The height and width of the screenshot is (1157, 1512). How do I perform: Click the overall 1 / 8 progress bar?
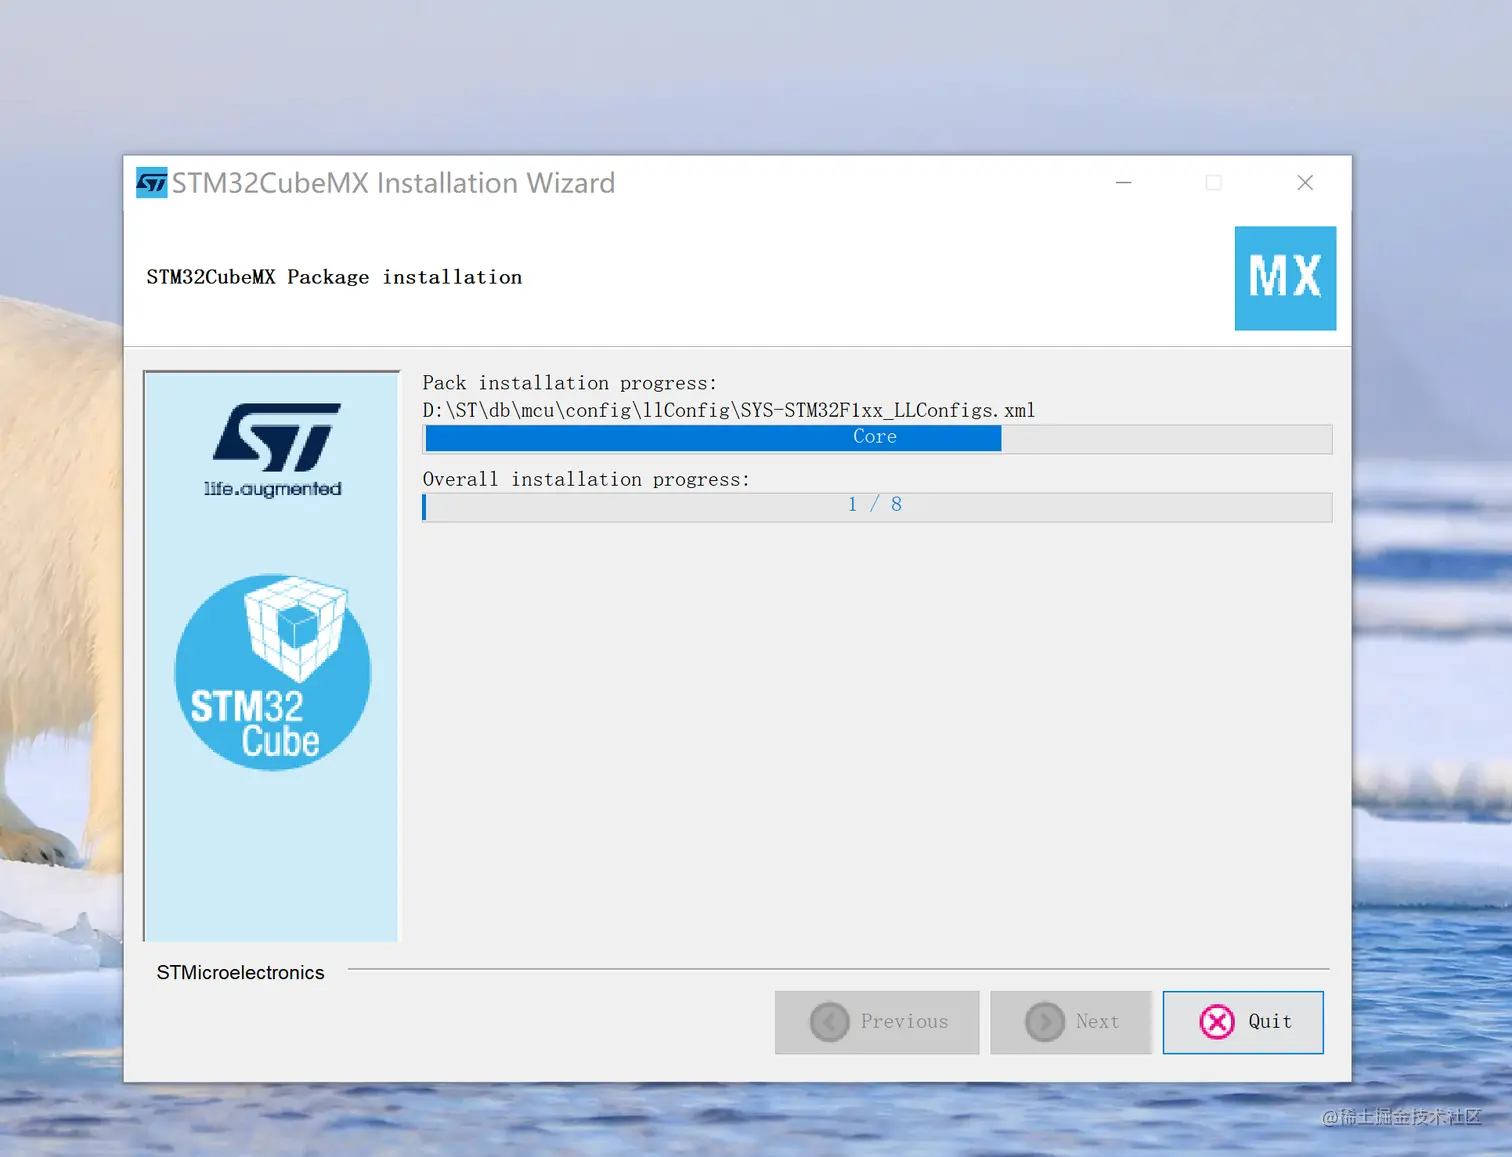tap(877, 506)
